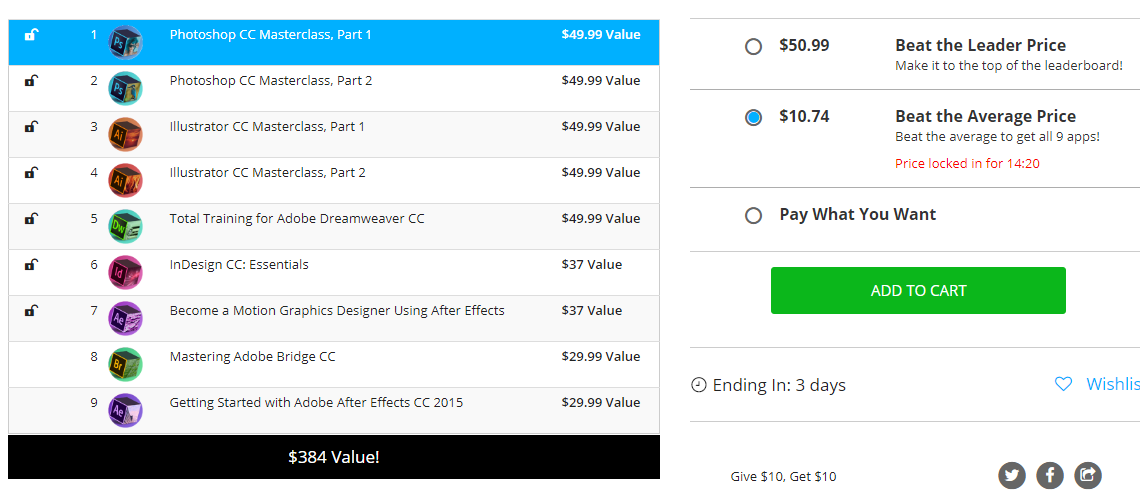The width and height of the screenshot is (1140, 500).
Task: Click the Adobe Bridge CC course icon
Action: pos(125,364)
